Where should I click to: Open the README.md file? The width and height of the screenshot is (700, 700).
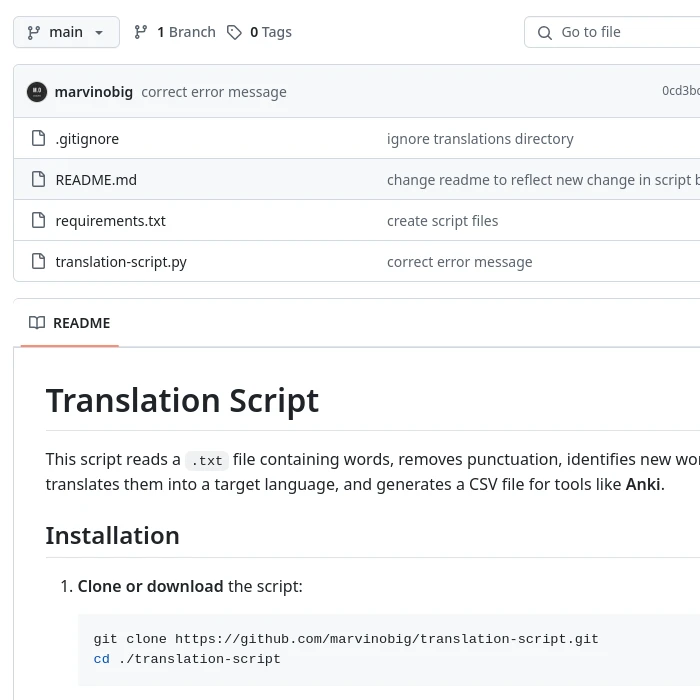96,180
